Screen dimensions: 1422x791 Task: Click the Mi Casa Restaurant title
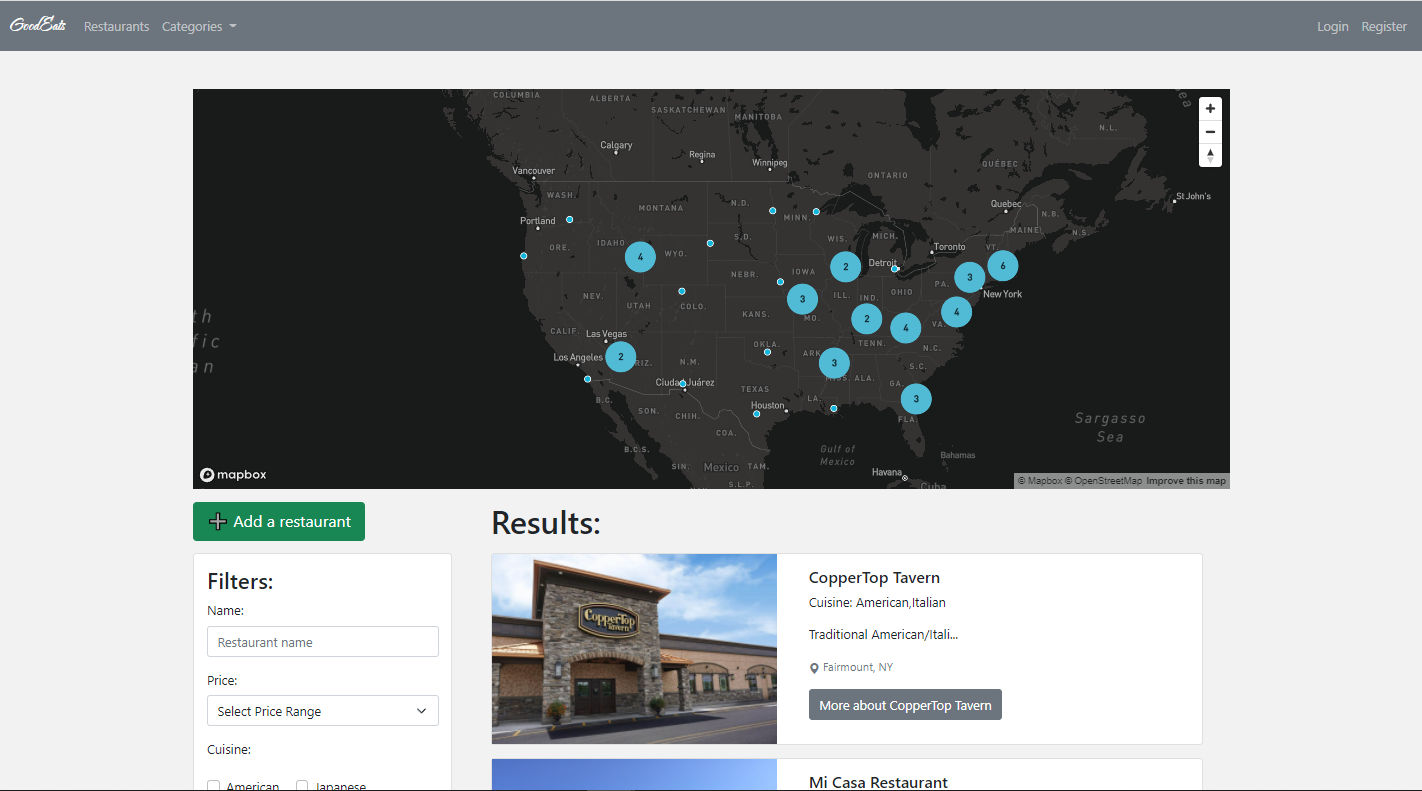878,782
